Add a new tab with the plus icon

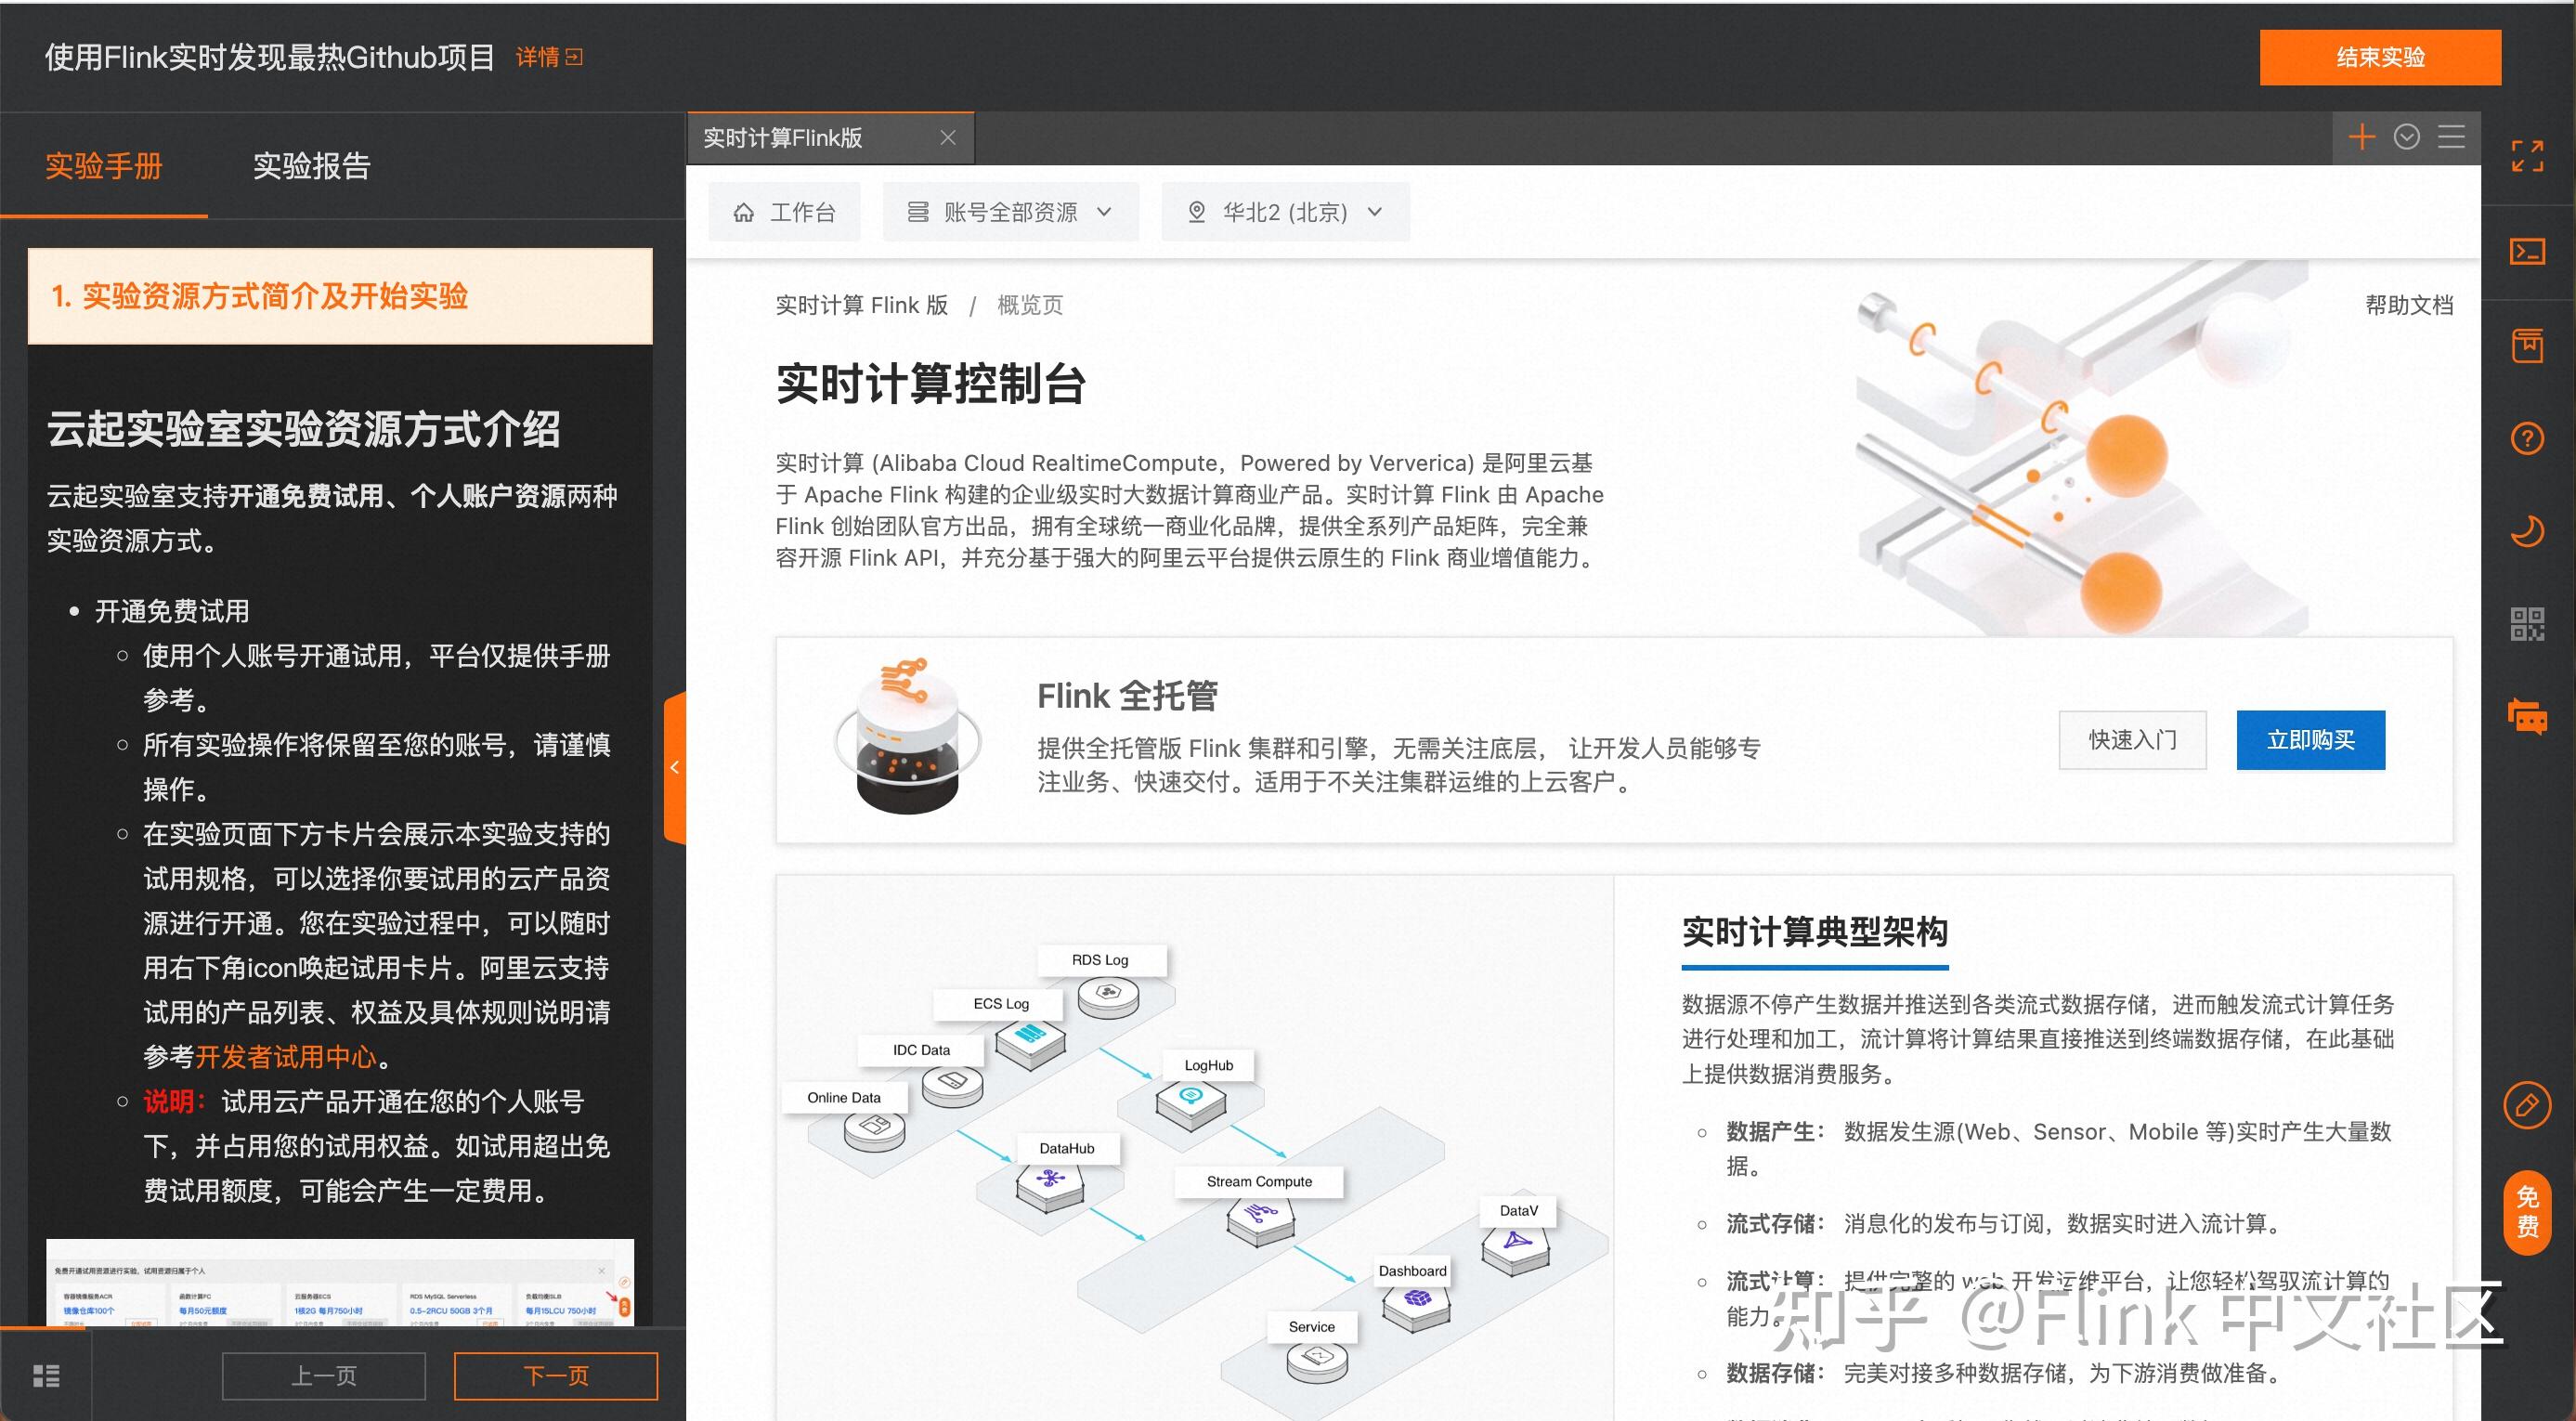[x=2363, y=137]
